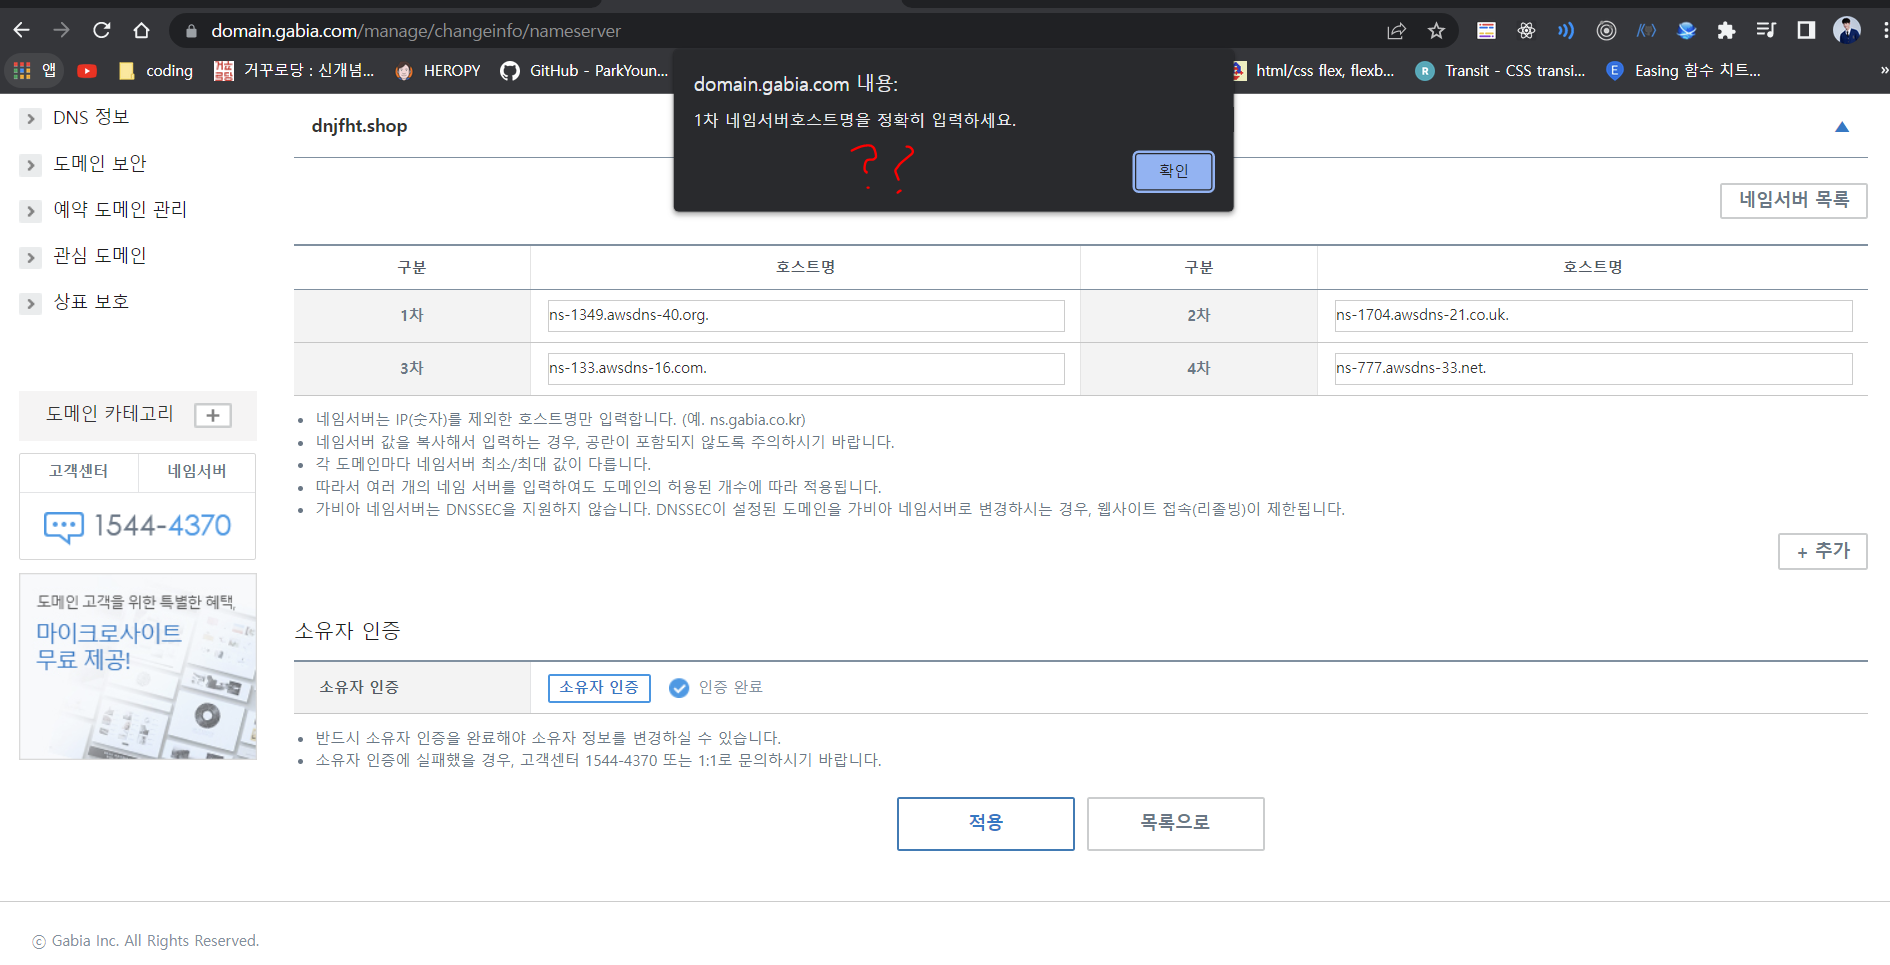Go to the browser home icon
Viewport: 1890px width, 965px height.
[142, 31]
